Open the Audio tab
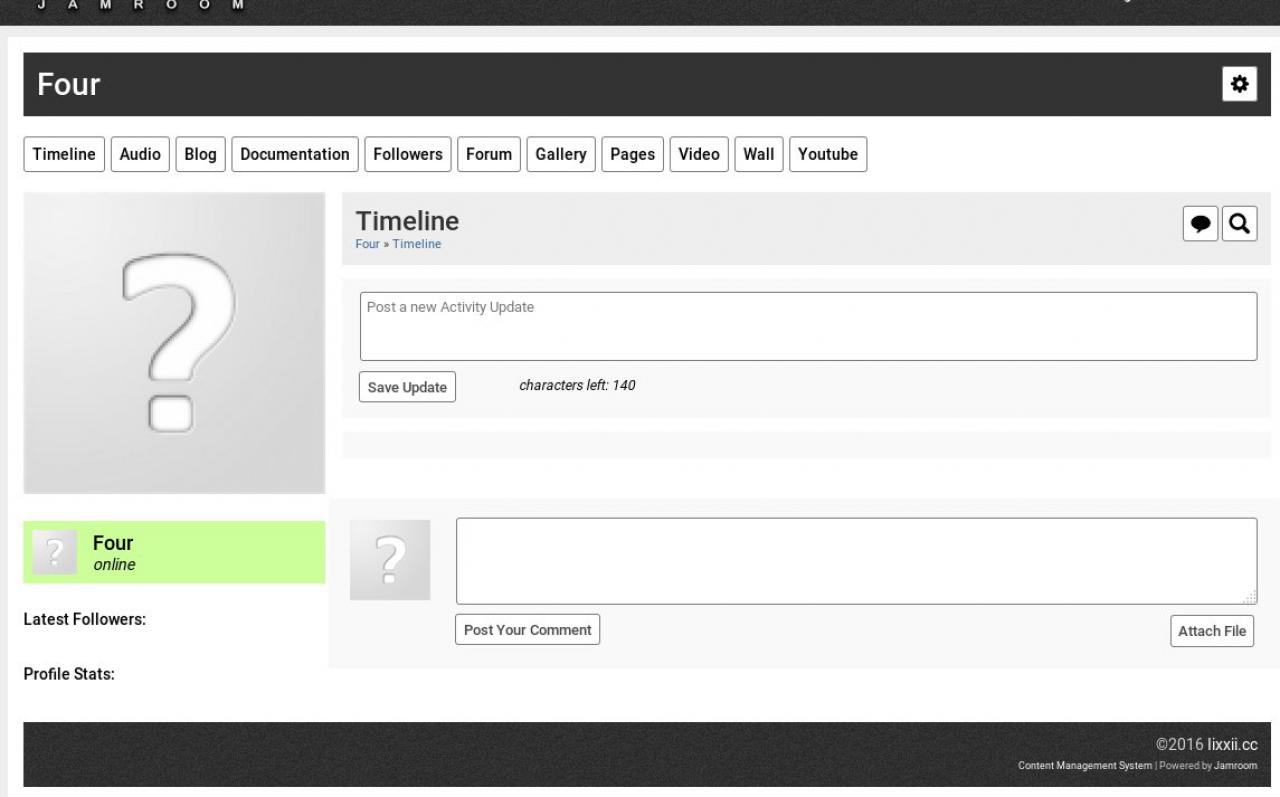 (140, 154)
